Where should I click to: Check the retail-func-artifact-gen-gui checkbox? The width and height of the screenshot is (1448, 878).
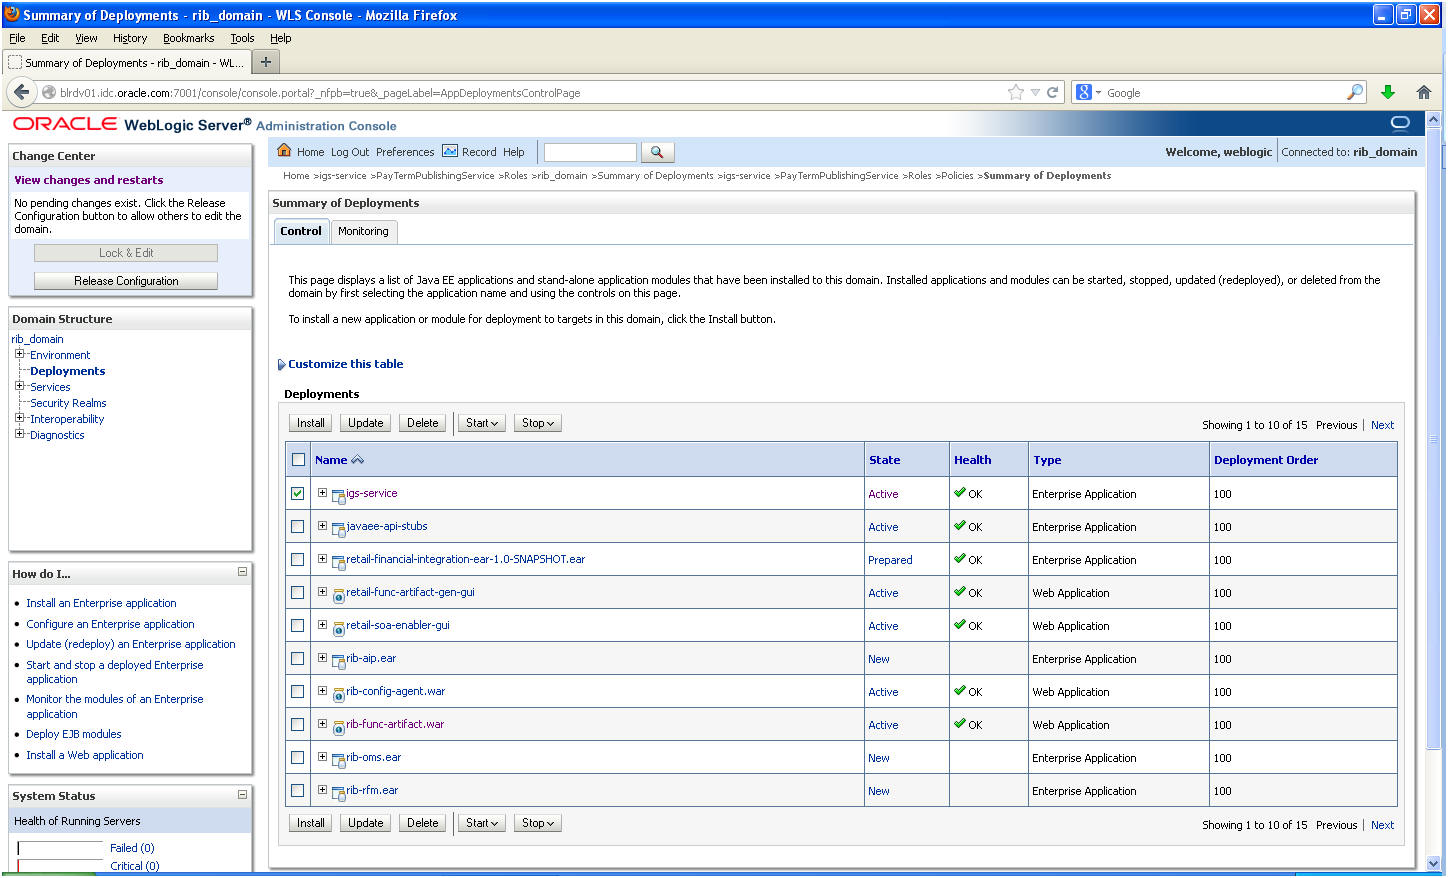pyautogui.click(x=298, y=592)
